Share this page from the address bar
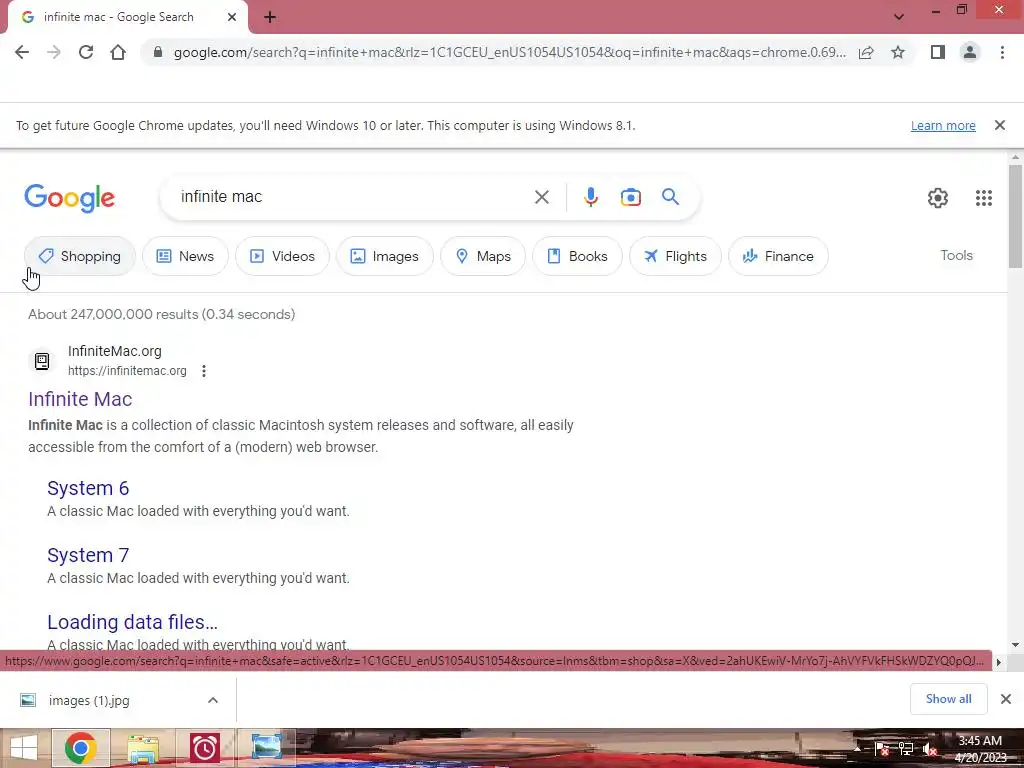 coord(866,52)
